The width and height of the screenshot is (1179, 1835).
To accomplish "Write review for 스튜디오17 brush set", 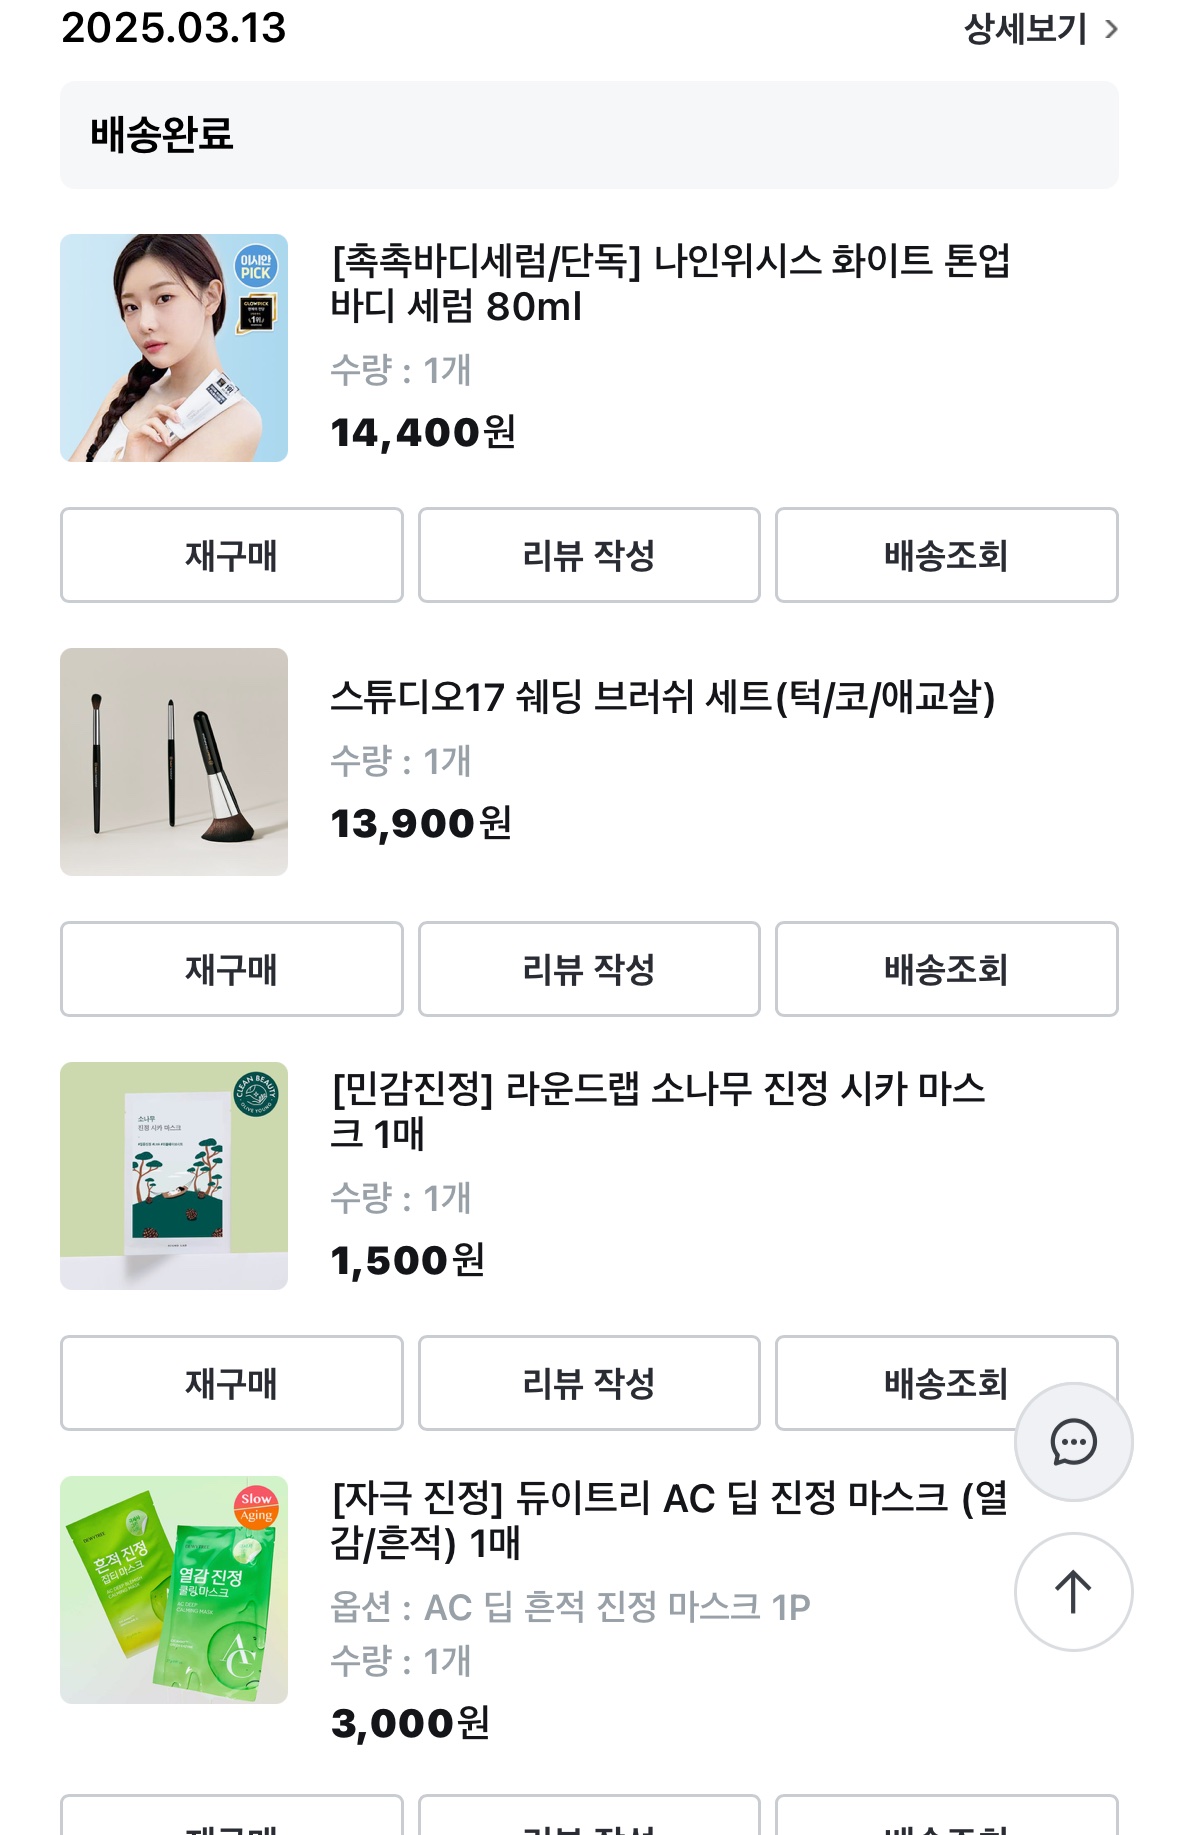I will pyautogui.click(x=589, y=969).
